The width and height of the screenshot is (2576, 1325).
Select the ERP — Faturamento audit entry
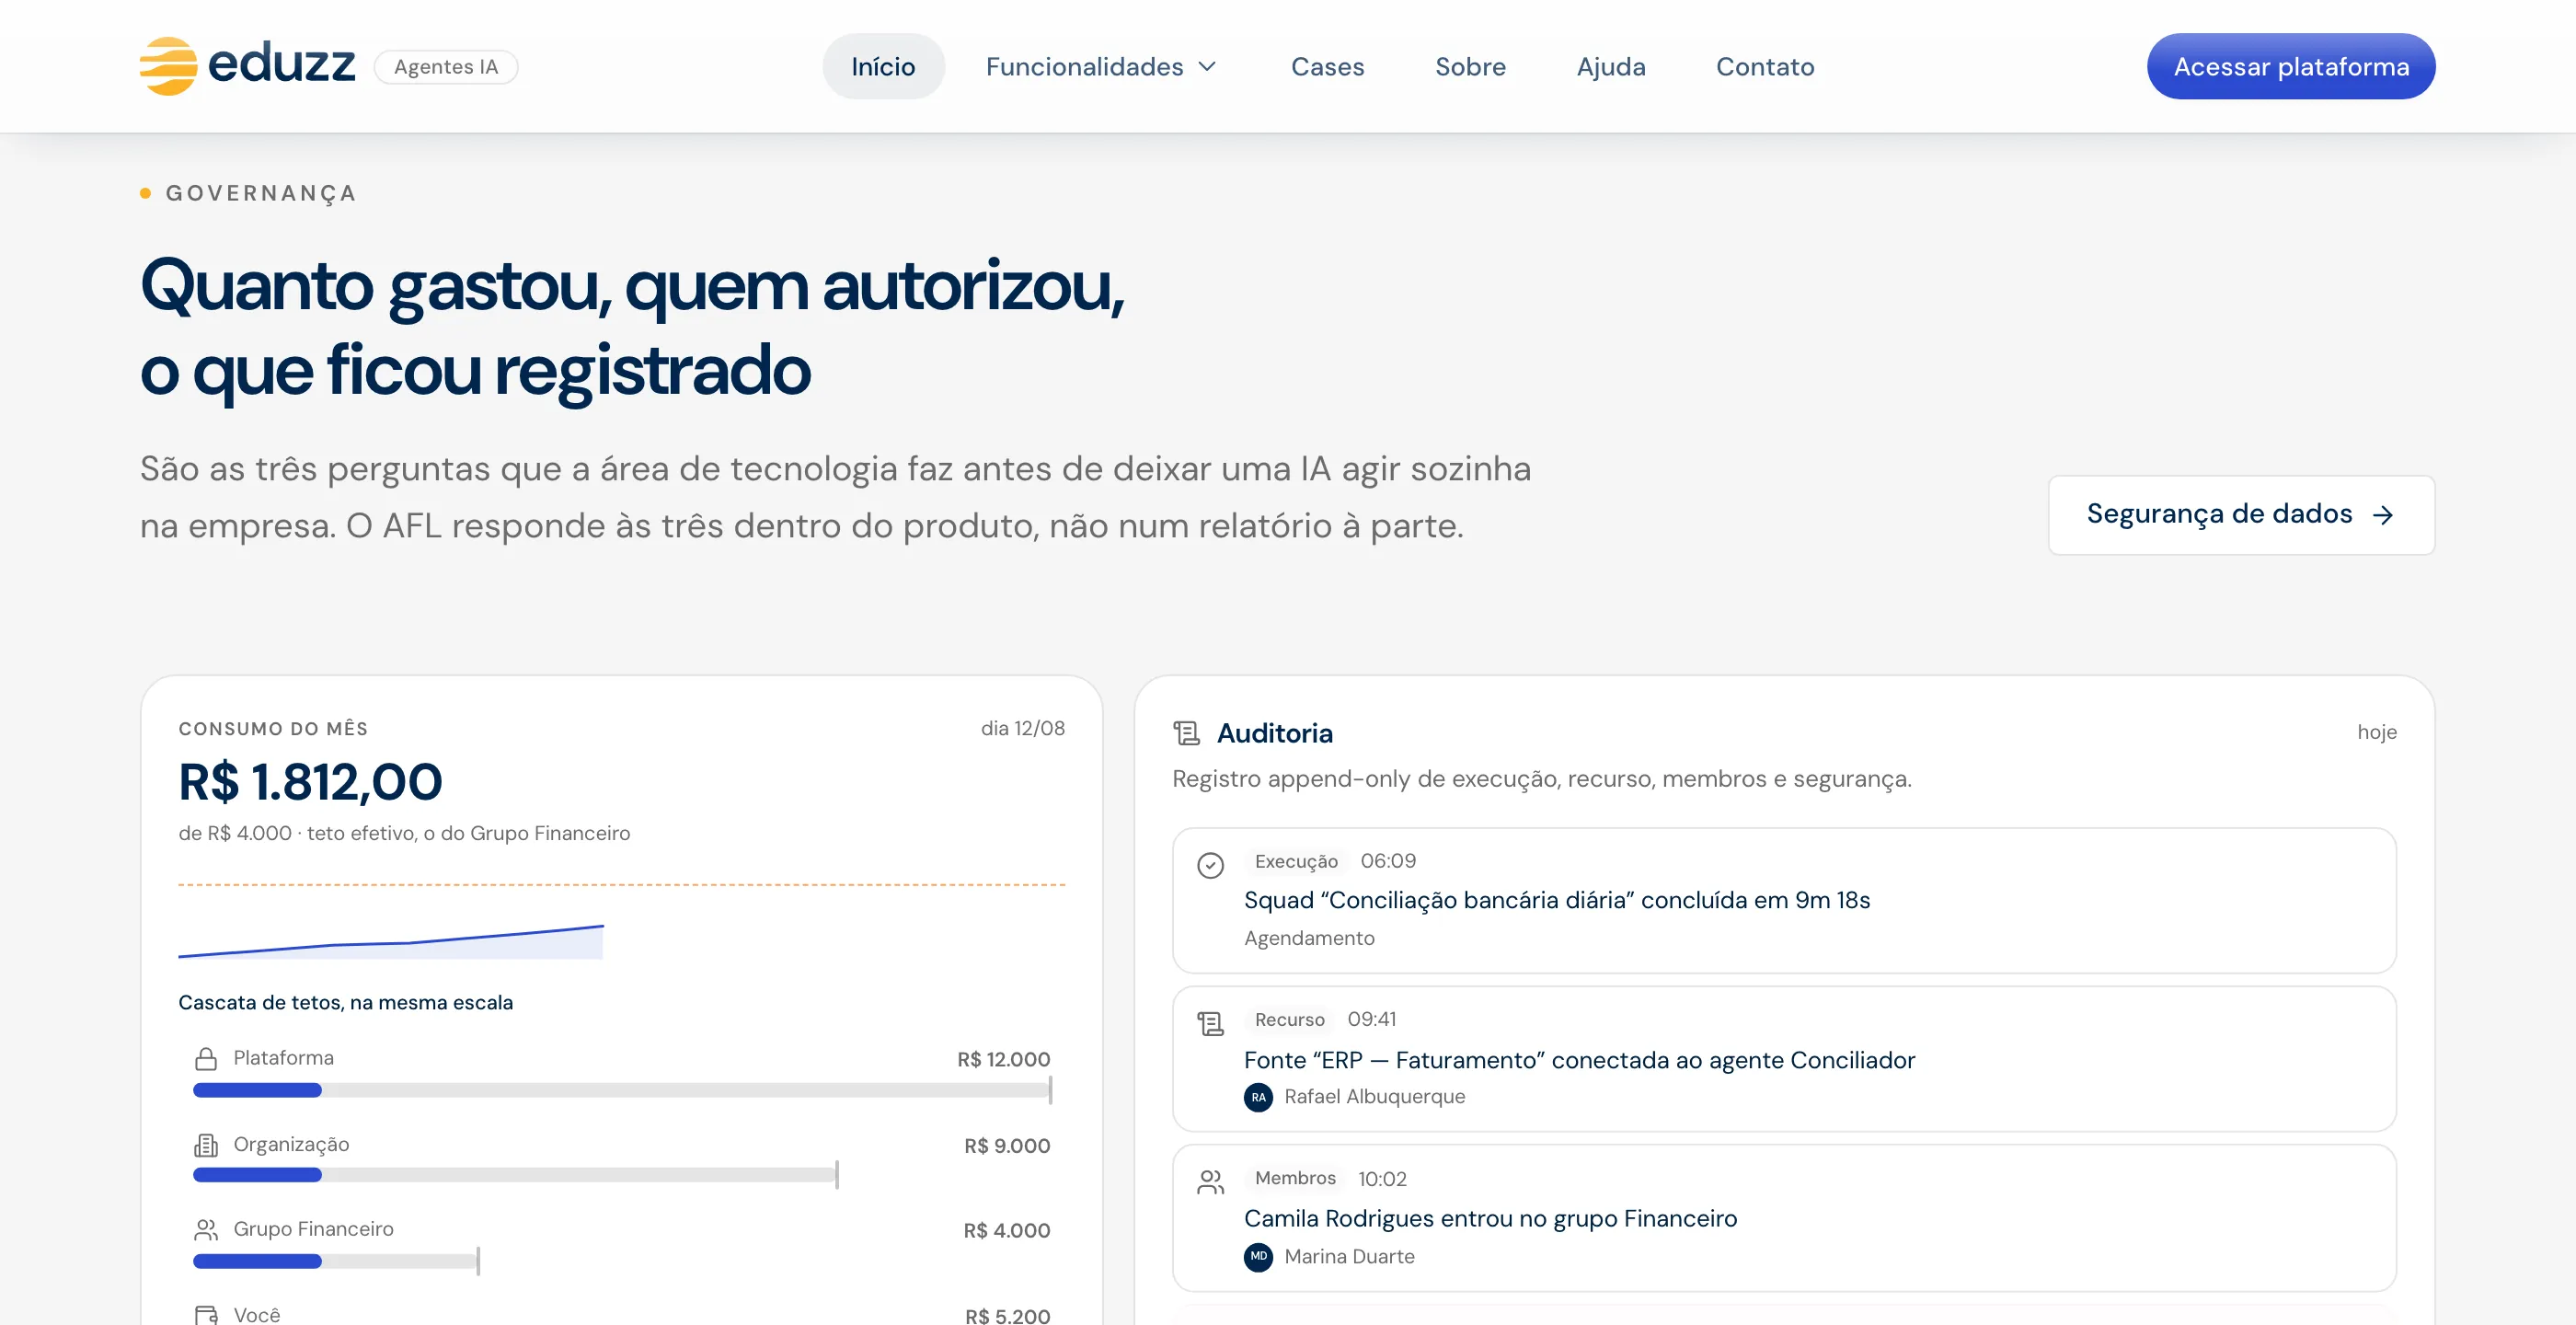coord(1784,1059)
